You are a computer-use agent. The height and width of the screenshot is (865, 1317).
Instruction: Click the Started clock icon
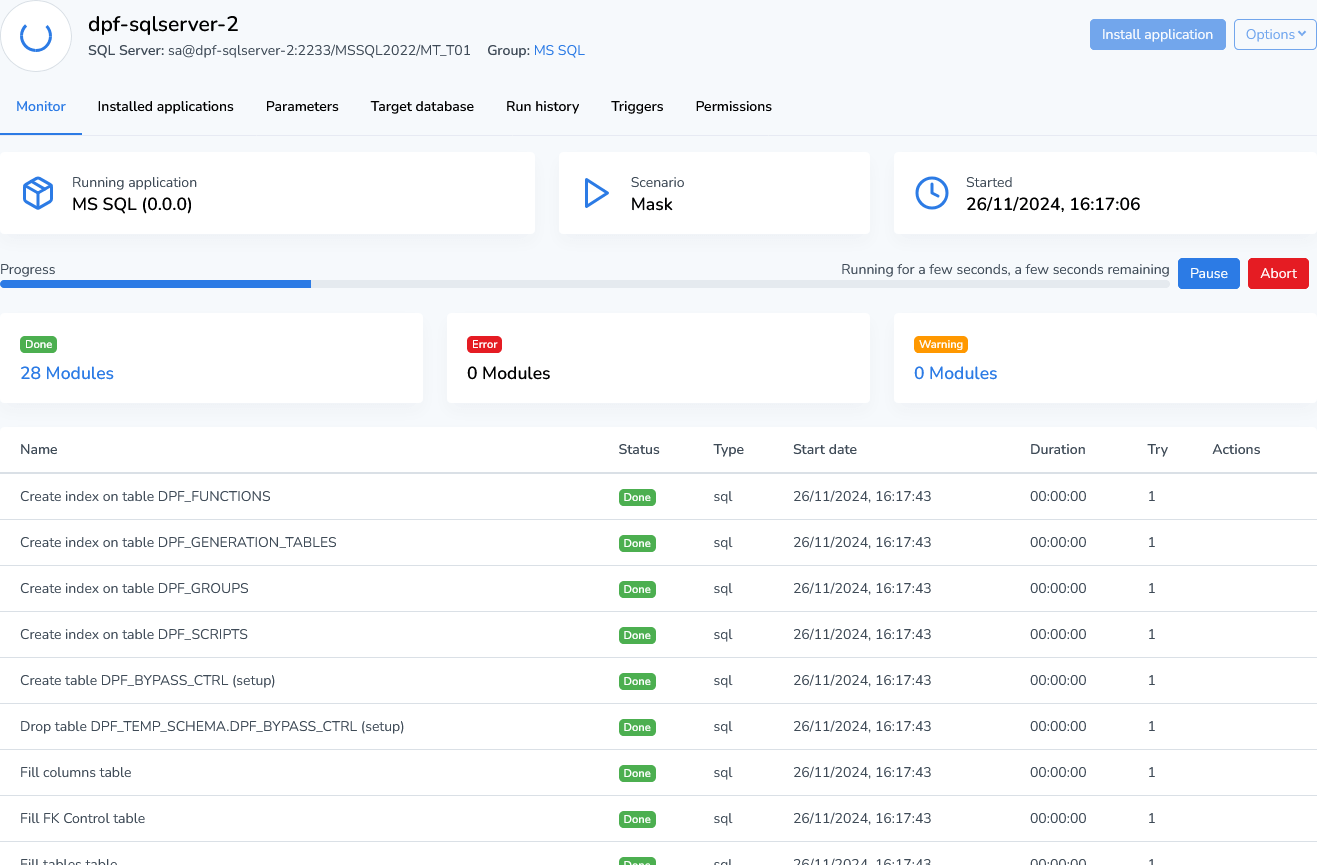(x=932, y=193)
